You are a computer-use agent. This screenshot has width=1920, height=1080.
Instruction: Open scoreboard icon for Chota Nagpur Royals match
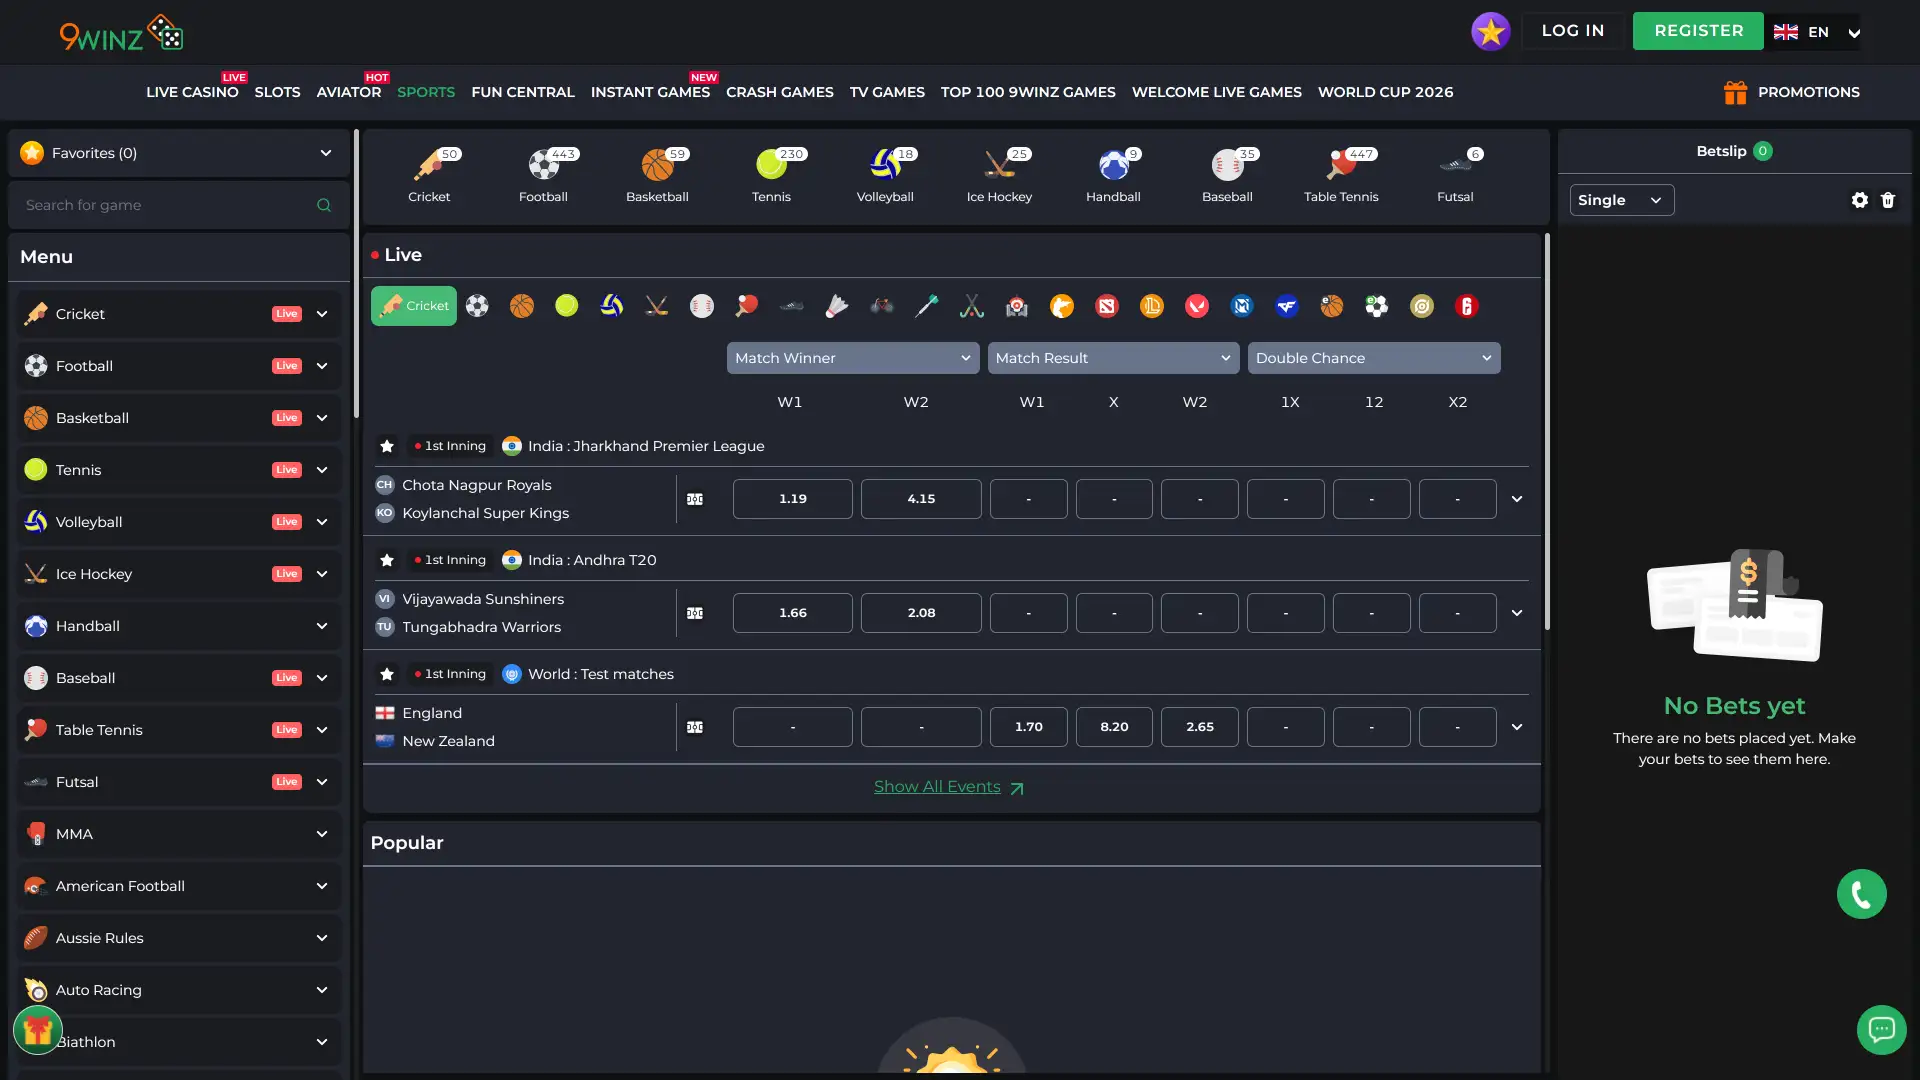695,499
